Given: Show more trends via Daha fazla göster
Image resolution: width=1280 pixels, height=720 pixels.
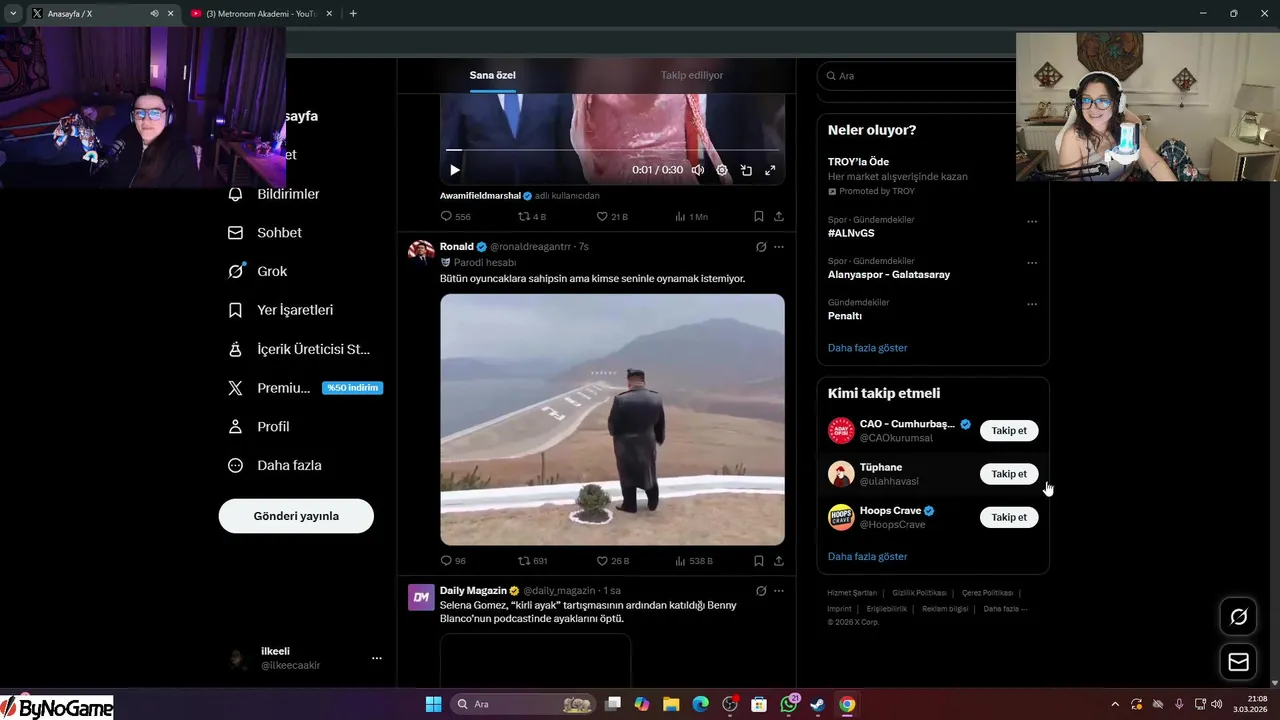Looking at the screenshot, I should pos(868,348).
